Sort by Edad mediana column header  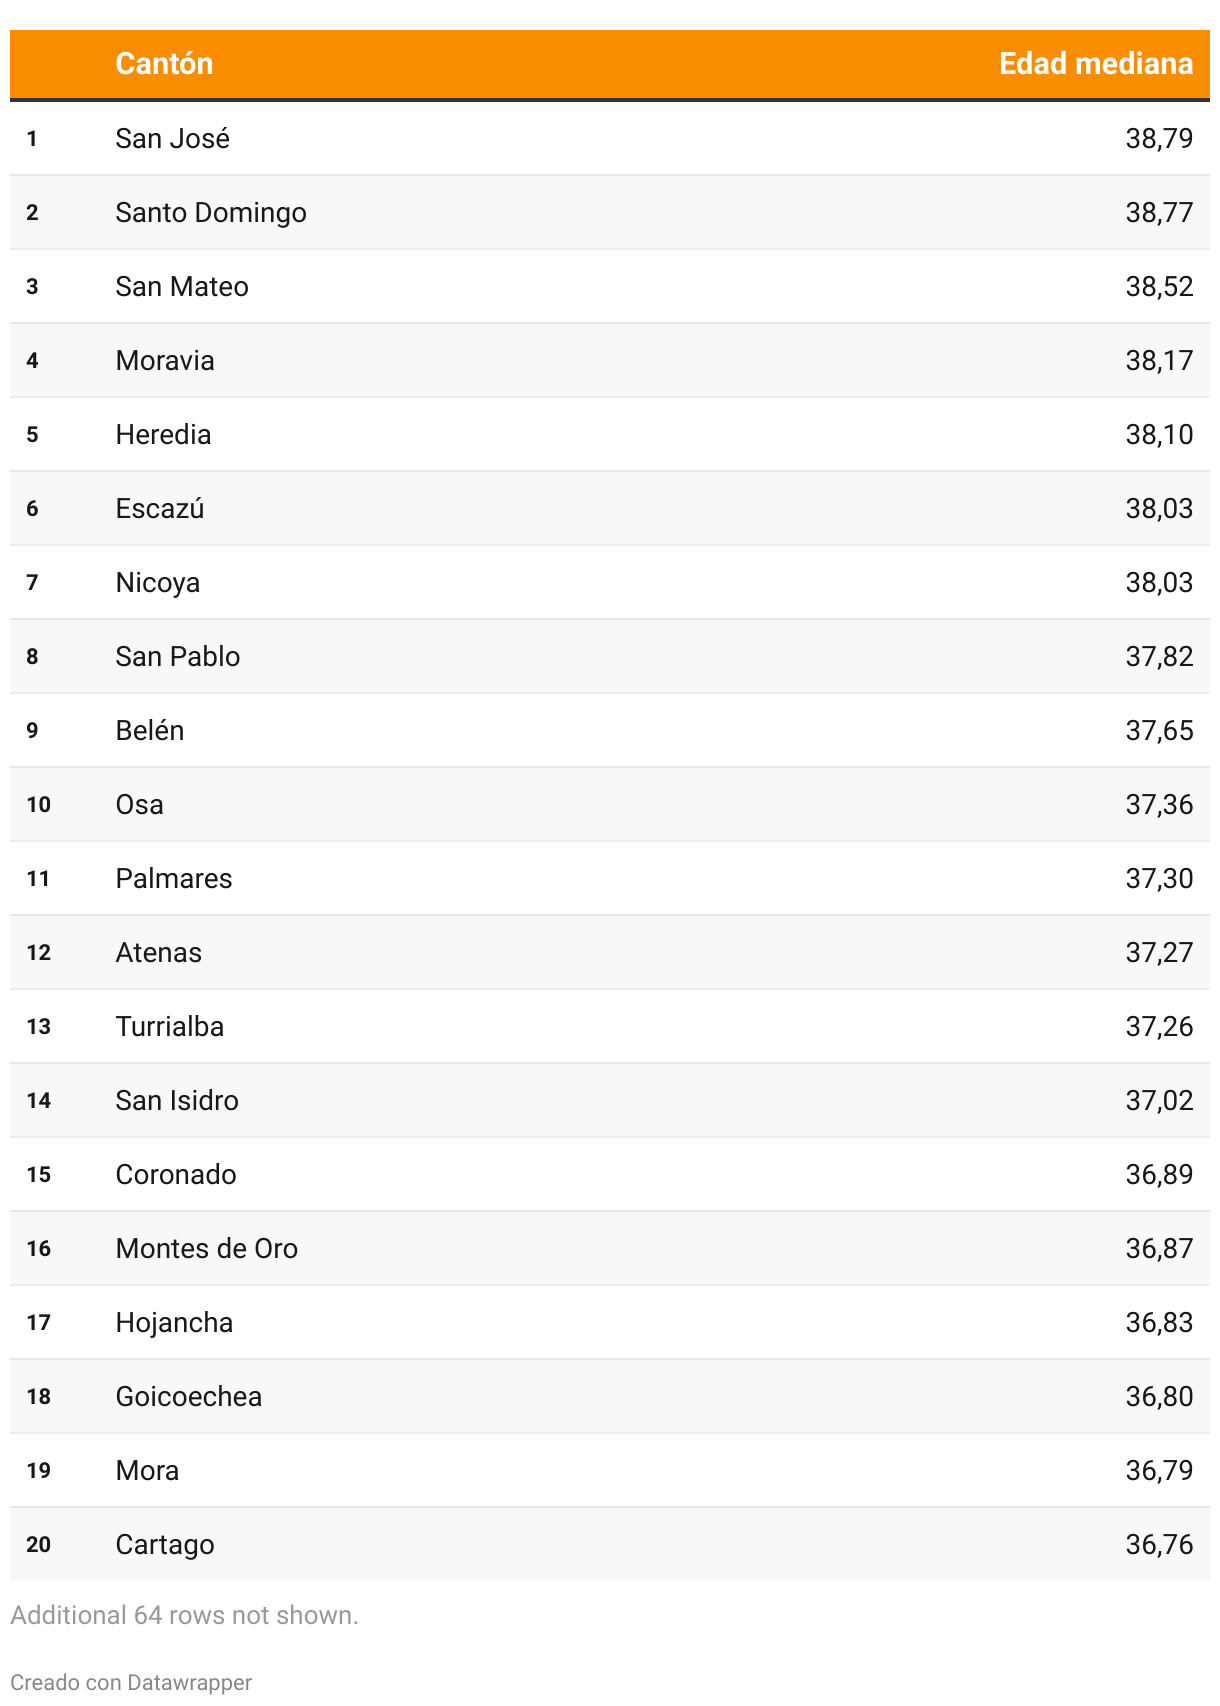point(1096,64)
